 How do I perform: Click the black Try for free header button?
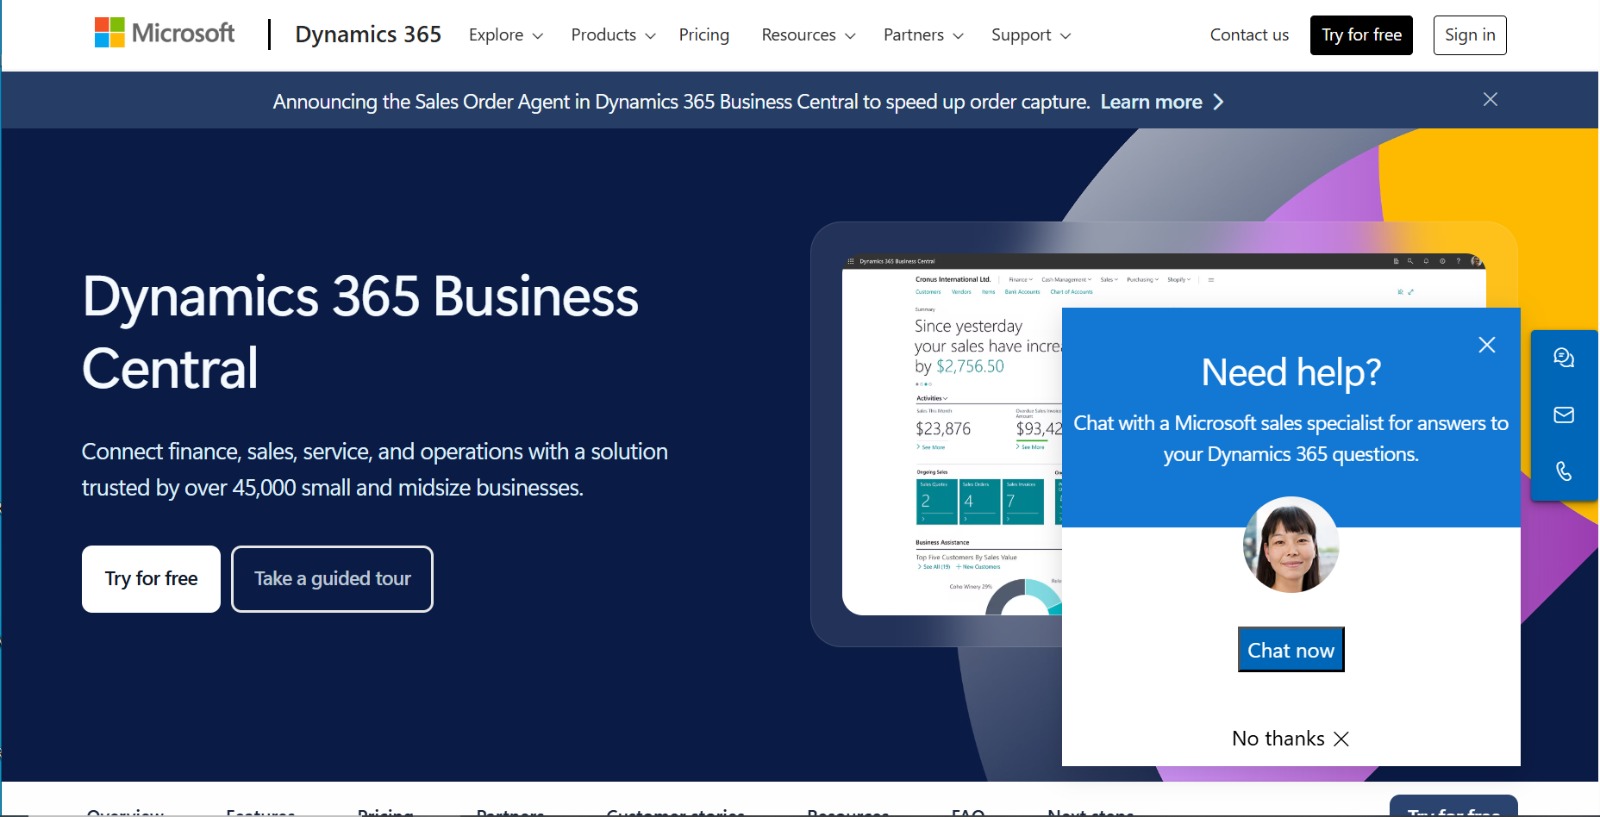coord(1361,35)
